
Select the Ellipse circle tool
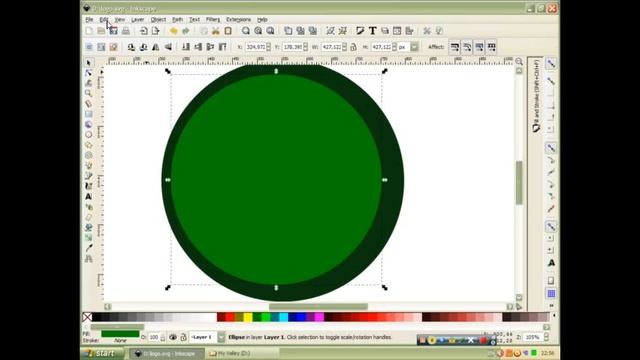click(89, 135)
